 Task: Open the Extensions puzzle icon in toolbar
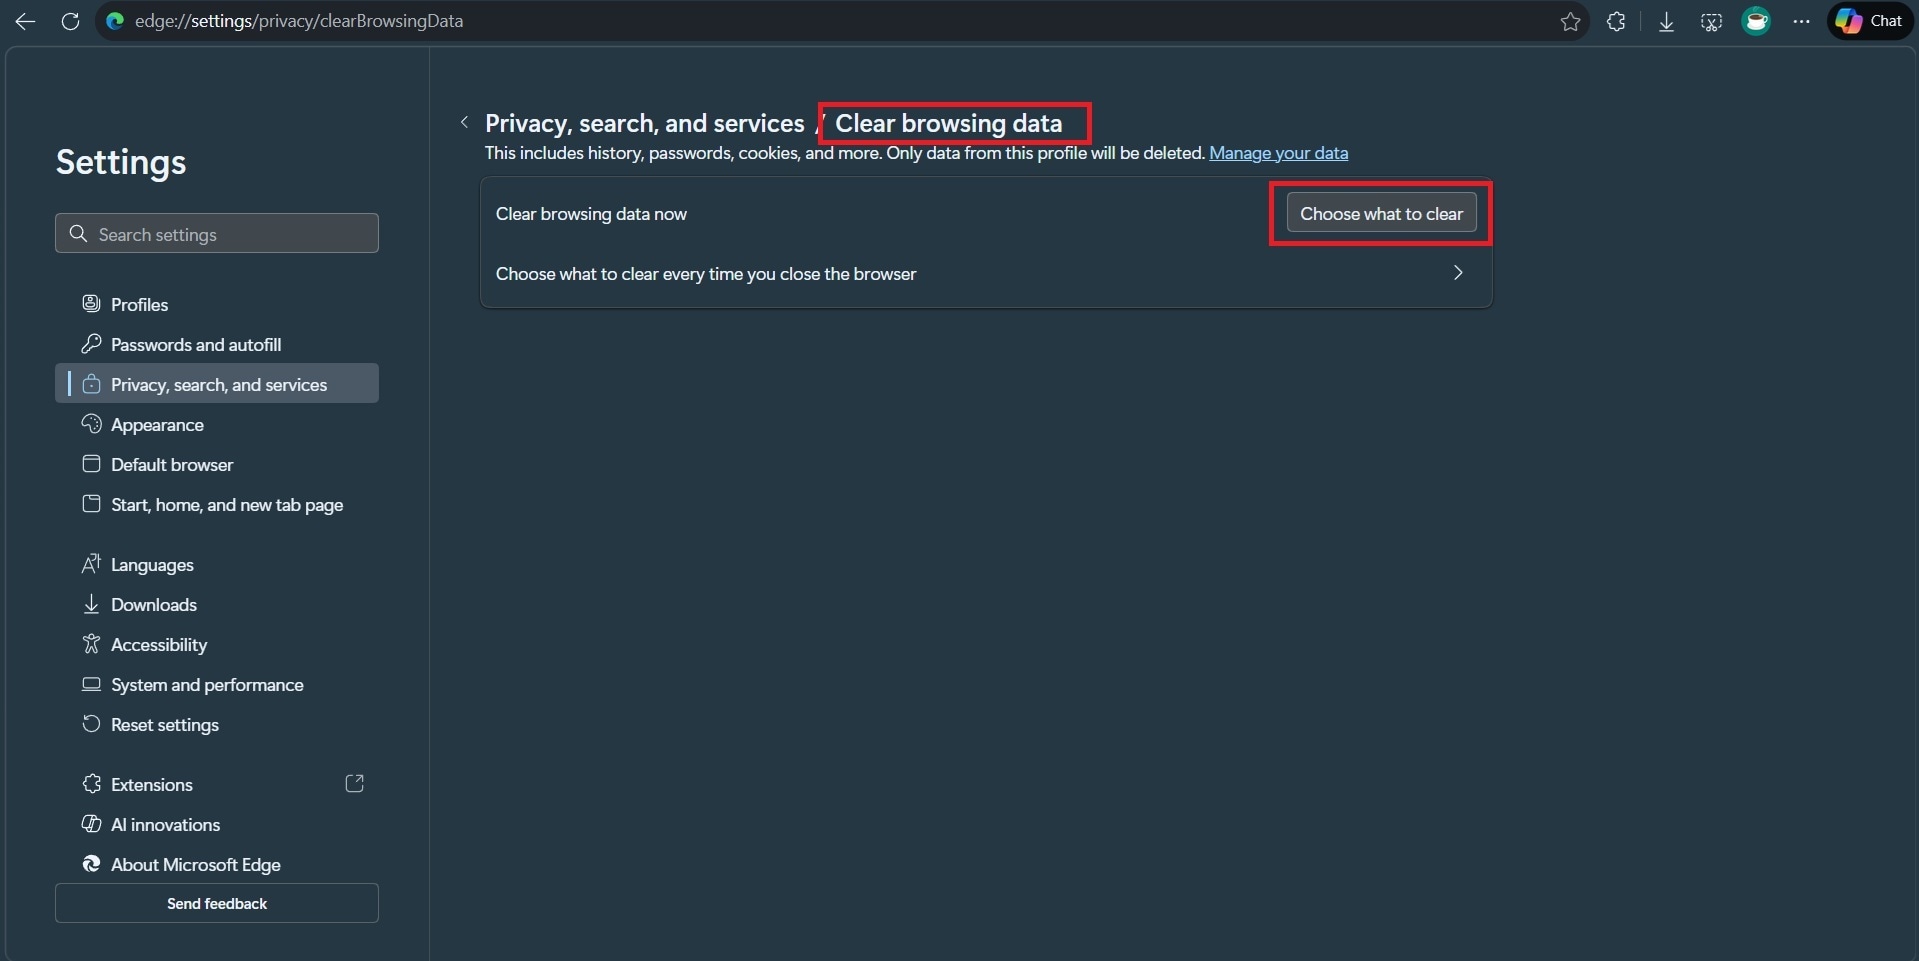point(1616,21)
